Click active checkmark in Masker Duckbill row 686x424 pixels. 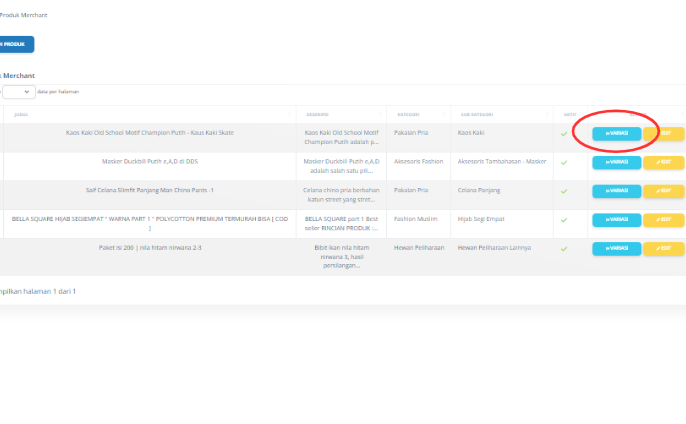pyautogui.click(x=564, y=162)
